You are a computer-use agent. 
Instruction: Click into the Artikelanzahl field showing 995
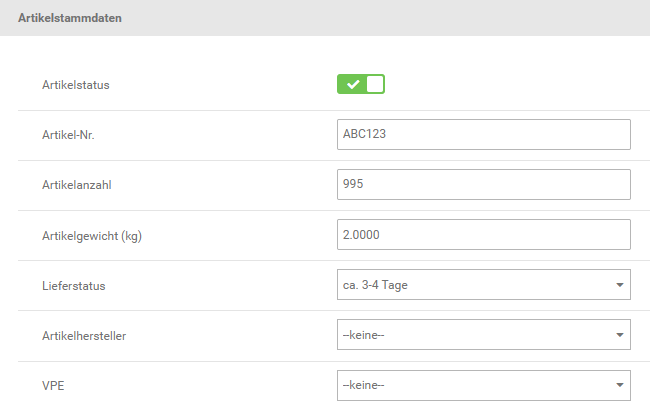(x=484, y=184)
